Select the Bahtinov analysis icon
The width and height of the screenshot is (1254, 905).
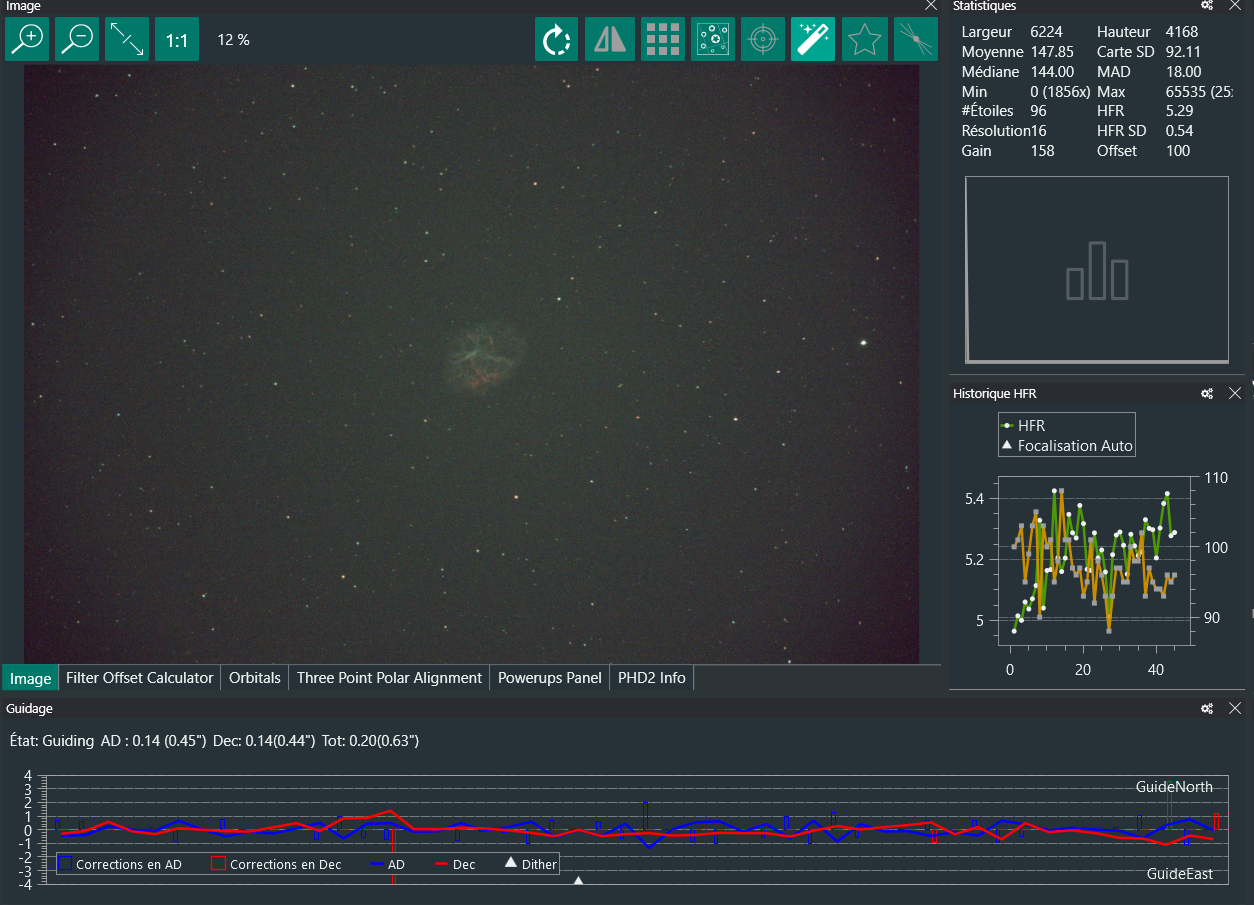[x=915, y=40]
